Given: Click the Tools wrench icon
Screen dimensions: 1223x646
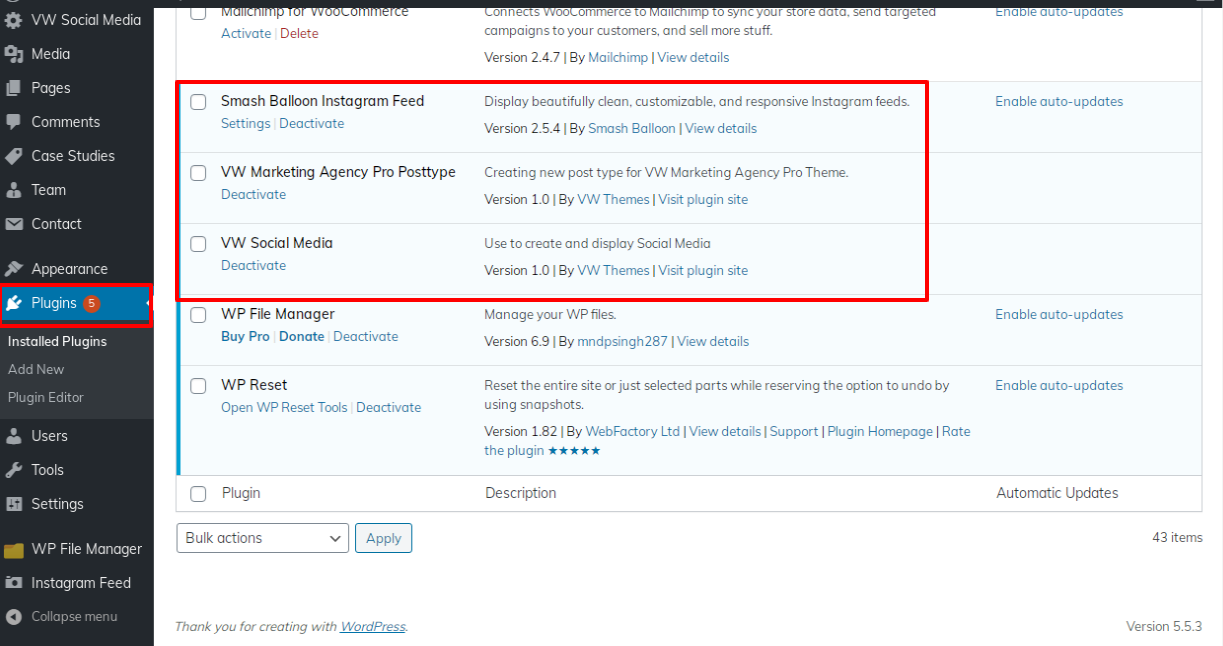Looking at the screenshot, I should pyautogui.click(x=14, y=470).
